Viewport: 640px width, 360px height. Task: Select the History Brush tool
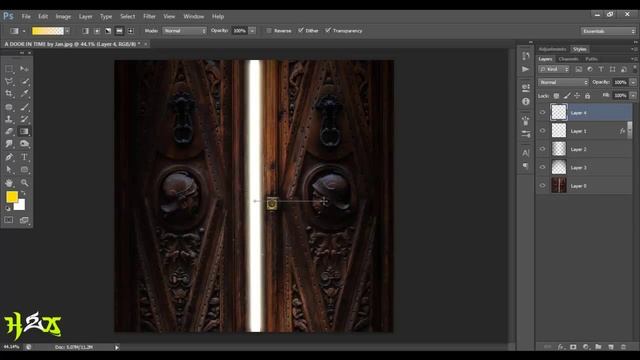(24, 119)
